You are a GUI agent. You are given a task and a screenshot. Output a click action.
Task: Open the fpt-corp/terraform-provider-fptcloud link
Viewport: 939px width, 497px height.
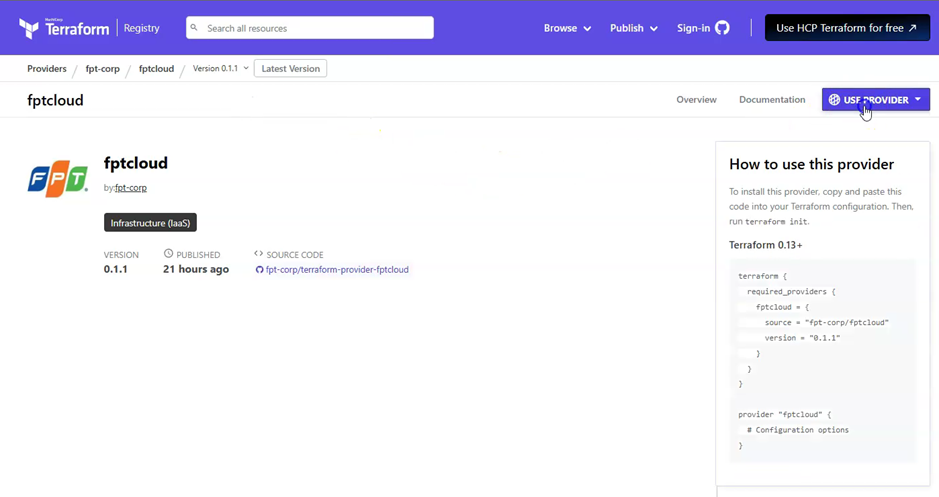(337, 270)
